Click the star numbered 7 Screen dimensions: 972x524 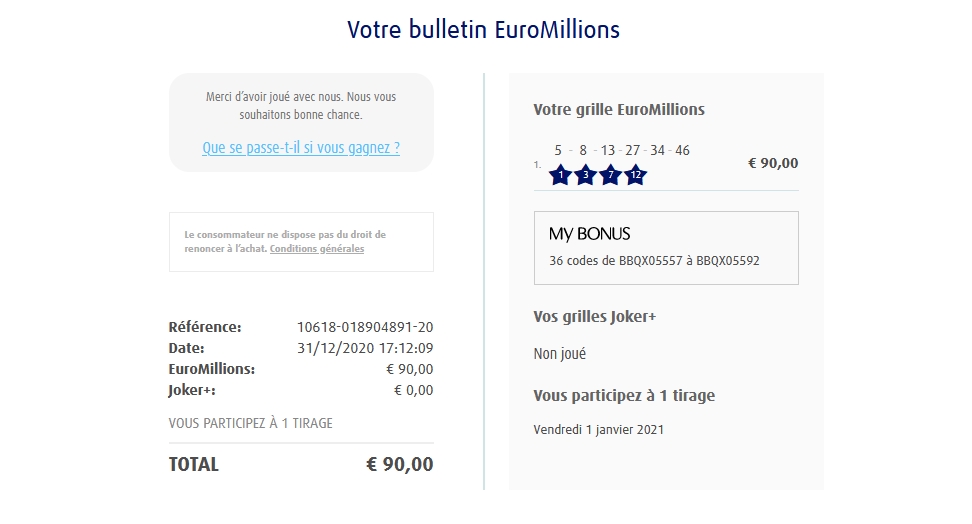pos(611,176)
